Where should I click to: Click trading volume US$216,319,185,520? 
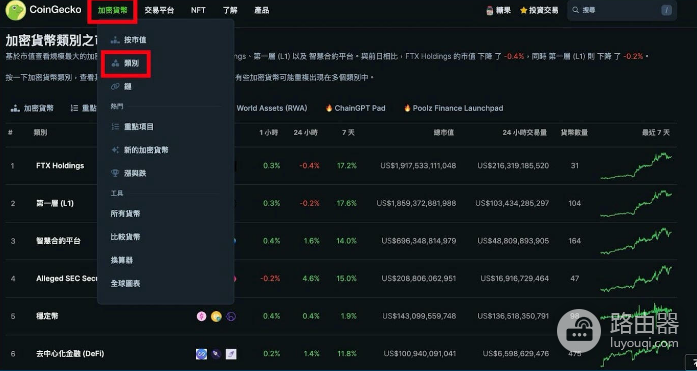pos(513,166)
